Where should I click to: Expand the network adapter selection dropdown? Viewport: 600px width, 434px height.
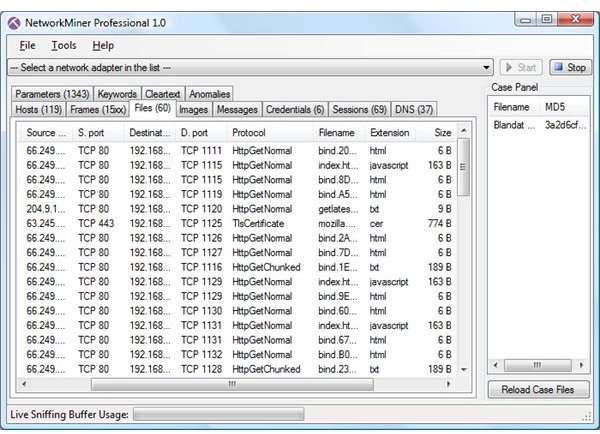(x=486, y=68)
